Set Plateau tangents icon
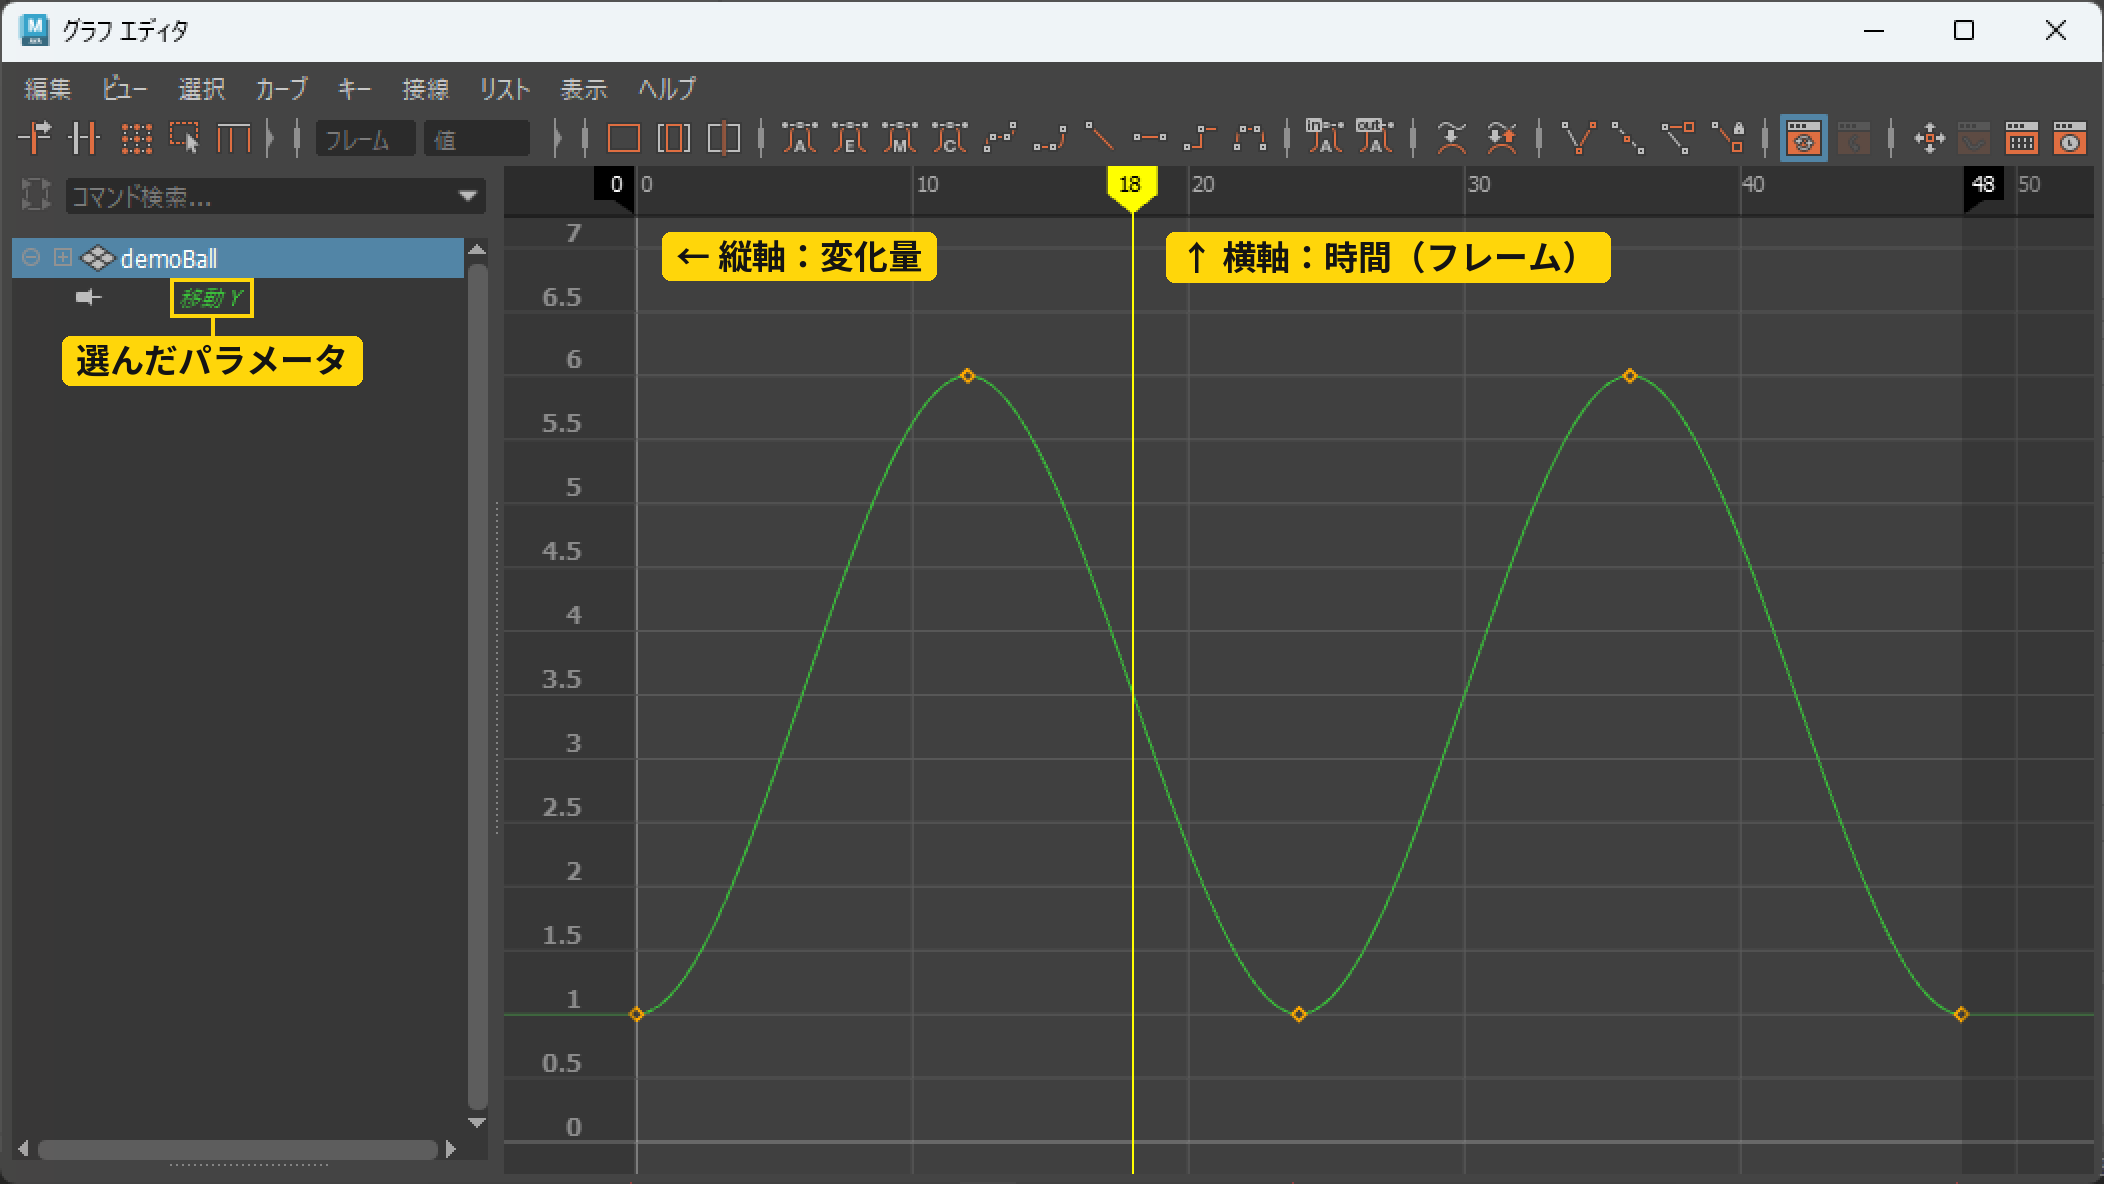This screenshot has height=1184, width=2104. (x=1249, y=138)
